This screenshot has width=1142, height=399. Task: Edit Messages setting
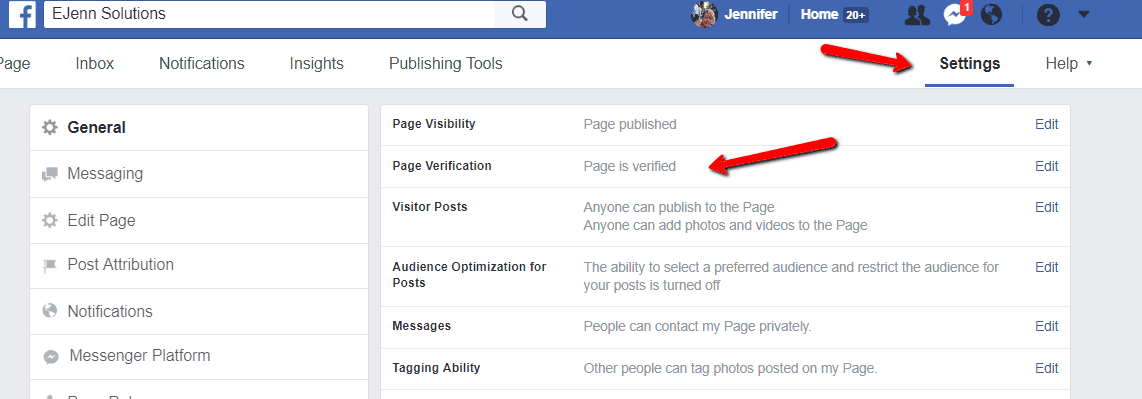pos(1047,326)
